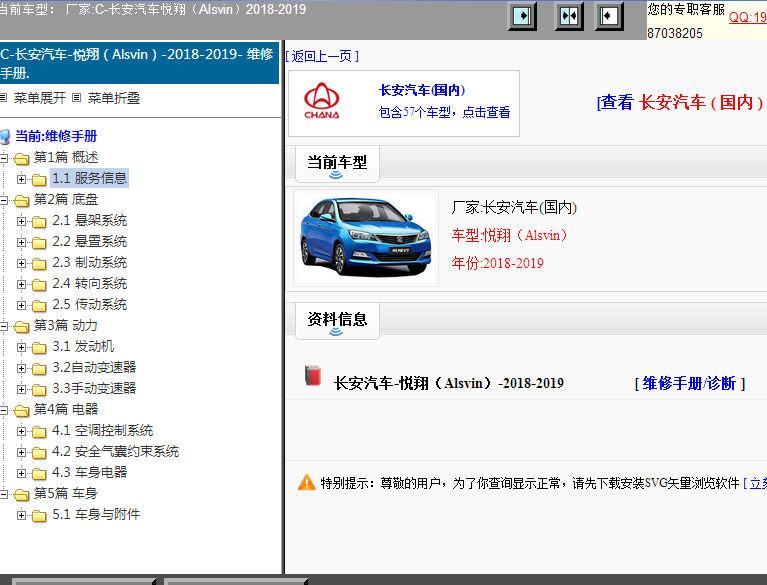
Task: Click 厂家:长安汽车(国内) text
Action: (x=514, y=207)
